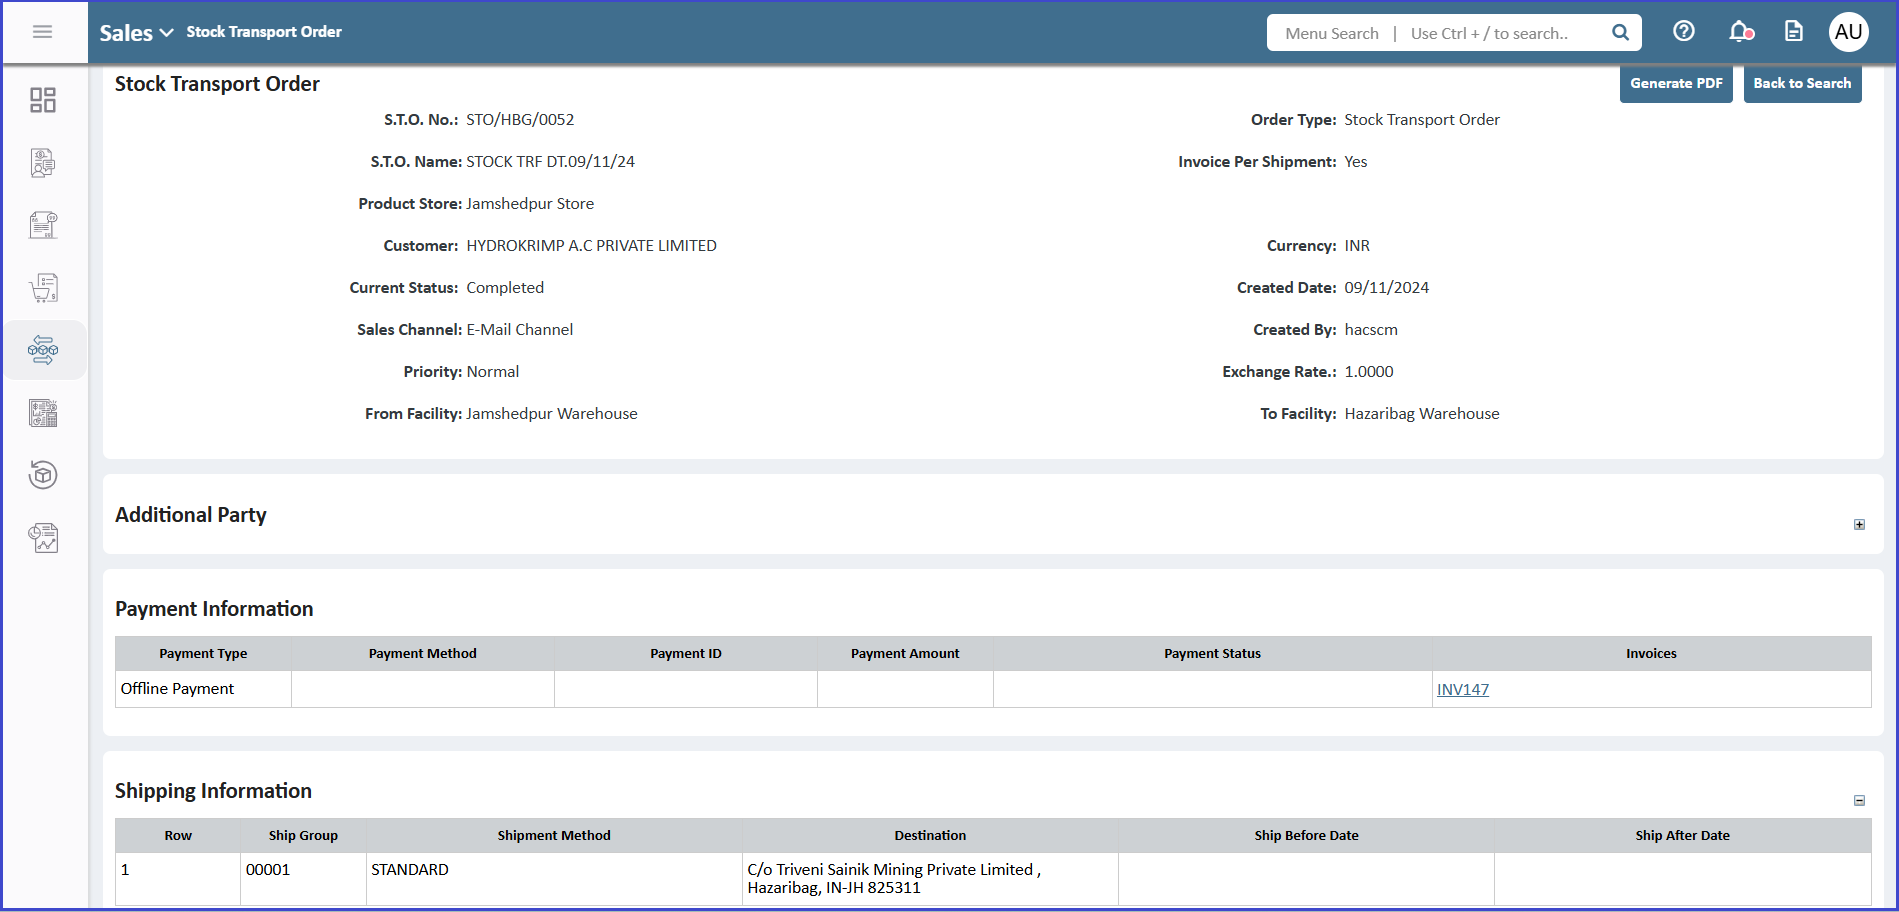
Task: Open the help question mark icon
Action: coord(1684,32)
